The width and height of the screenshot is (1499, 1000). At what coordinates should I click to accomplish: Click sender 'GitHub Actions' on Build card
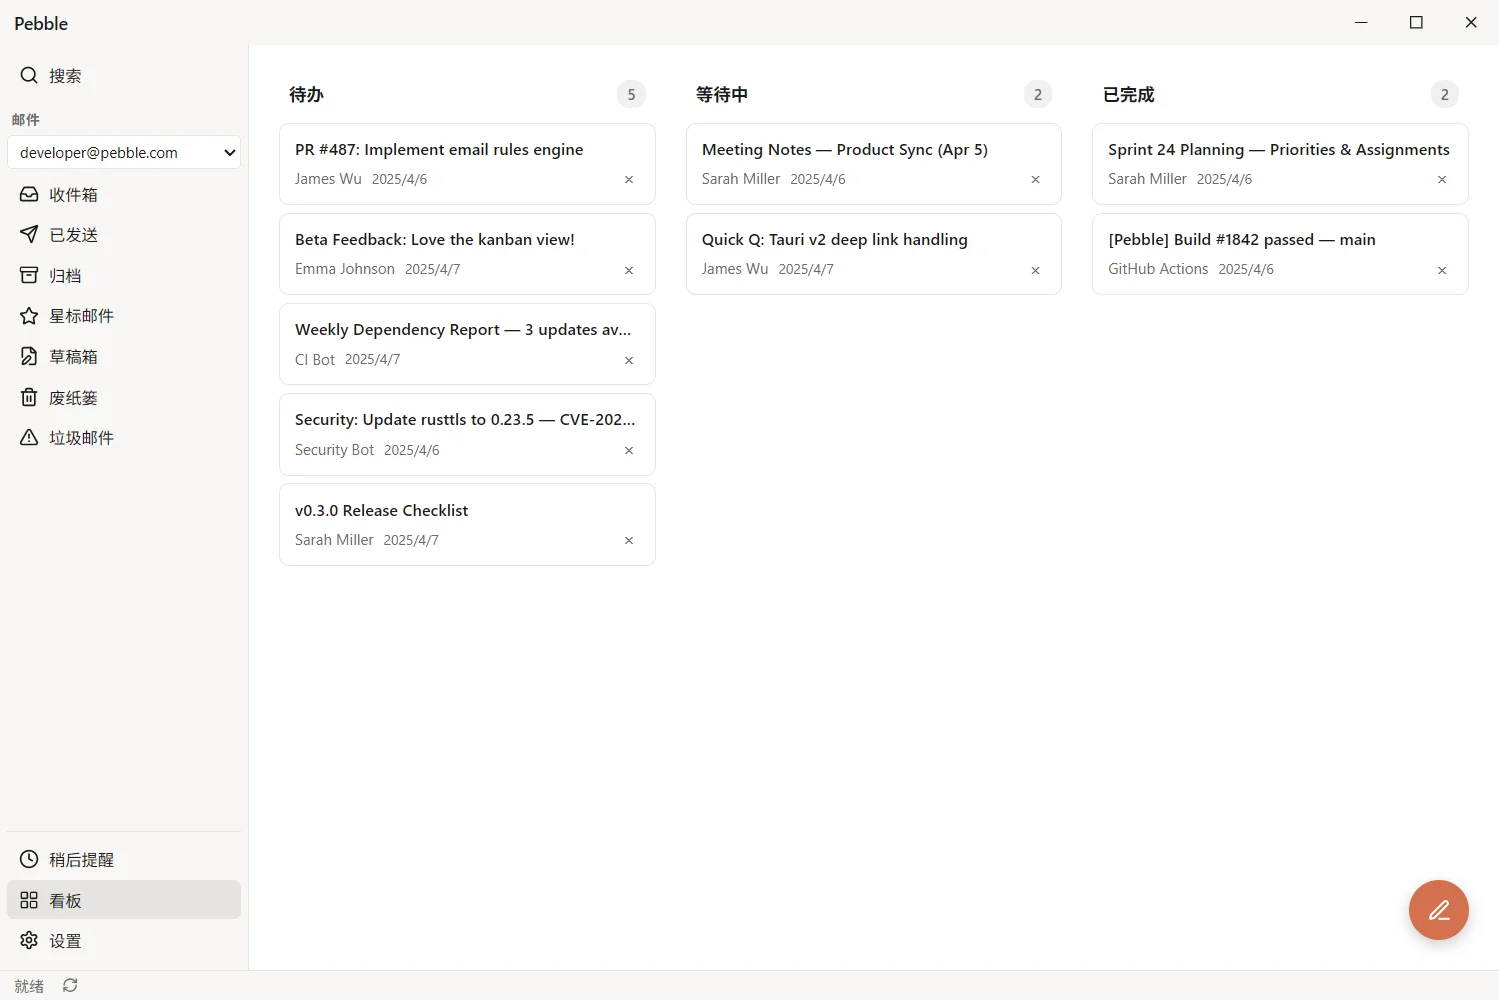(1158, 269)
